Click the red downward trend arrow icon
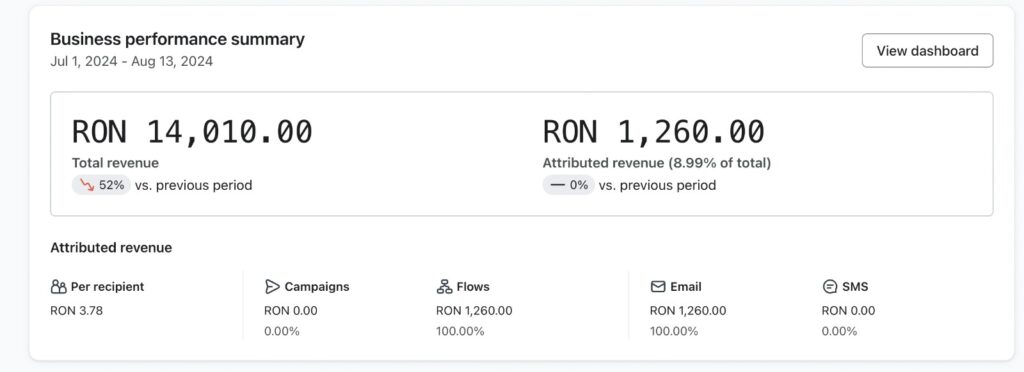 tap(87, 185)
